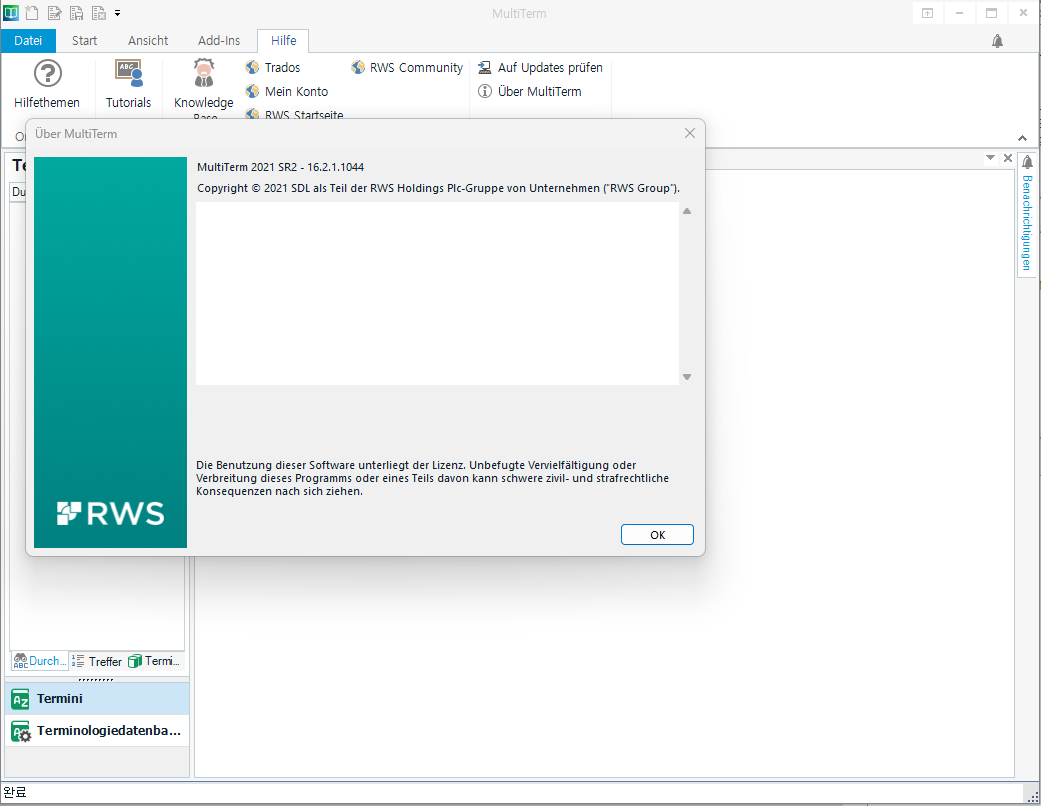Viewport: 1041px width, 806px height.
Task: Open the Terminologiedatenbanken sidebar icon
Action: pos(20,731)
